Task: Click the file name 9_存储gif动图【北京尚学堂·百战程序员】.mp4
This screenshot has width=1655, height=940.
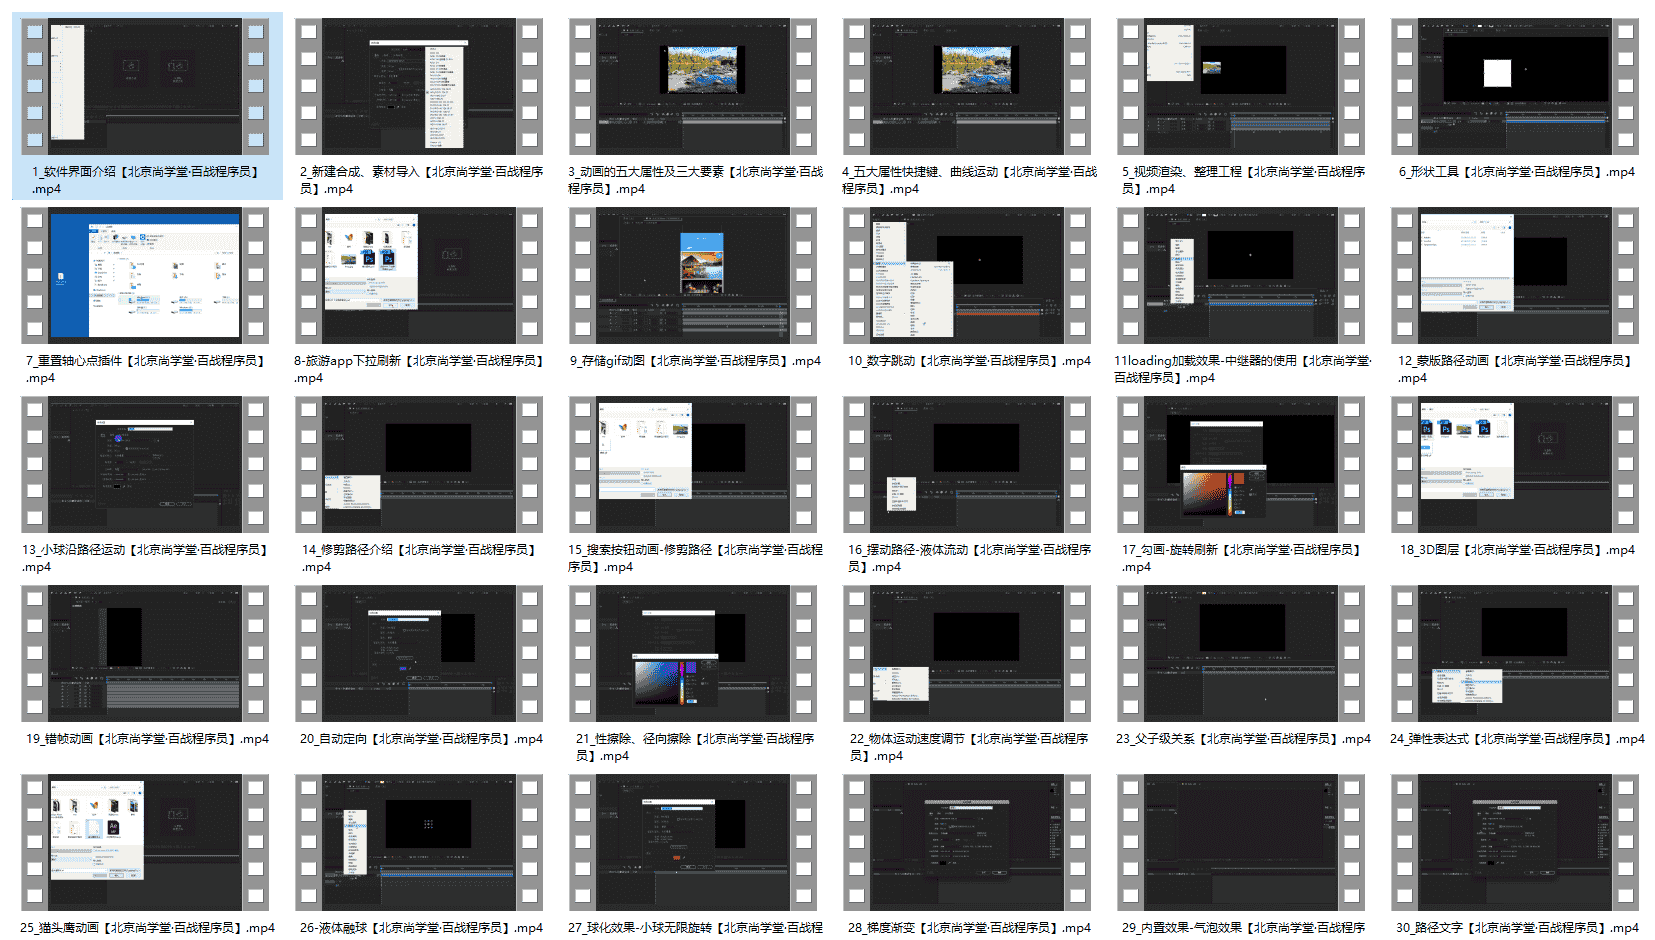Action: [x=695, y=361]
